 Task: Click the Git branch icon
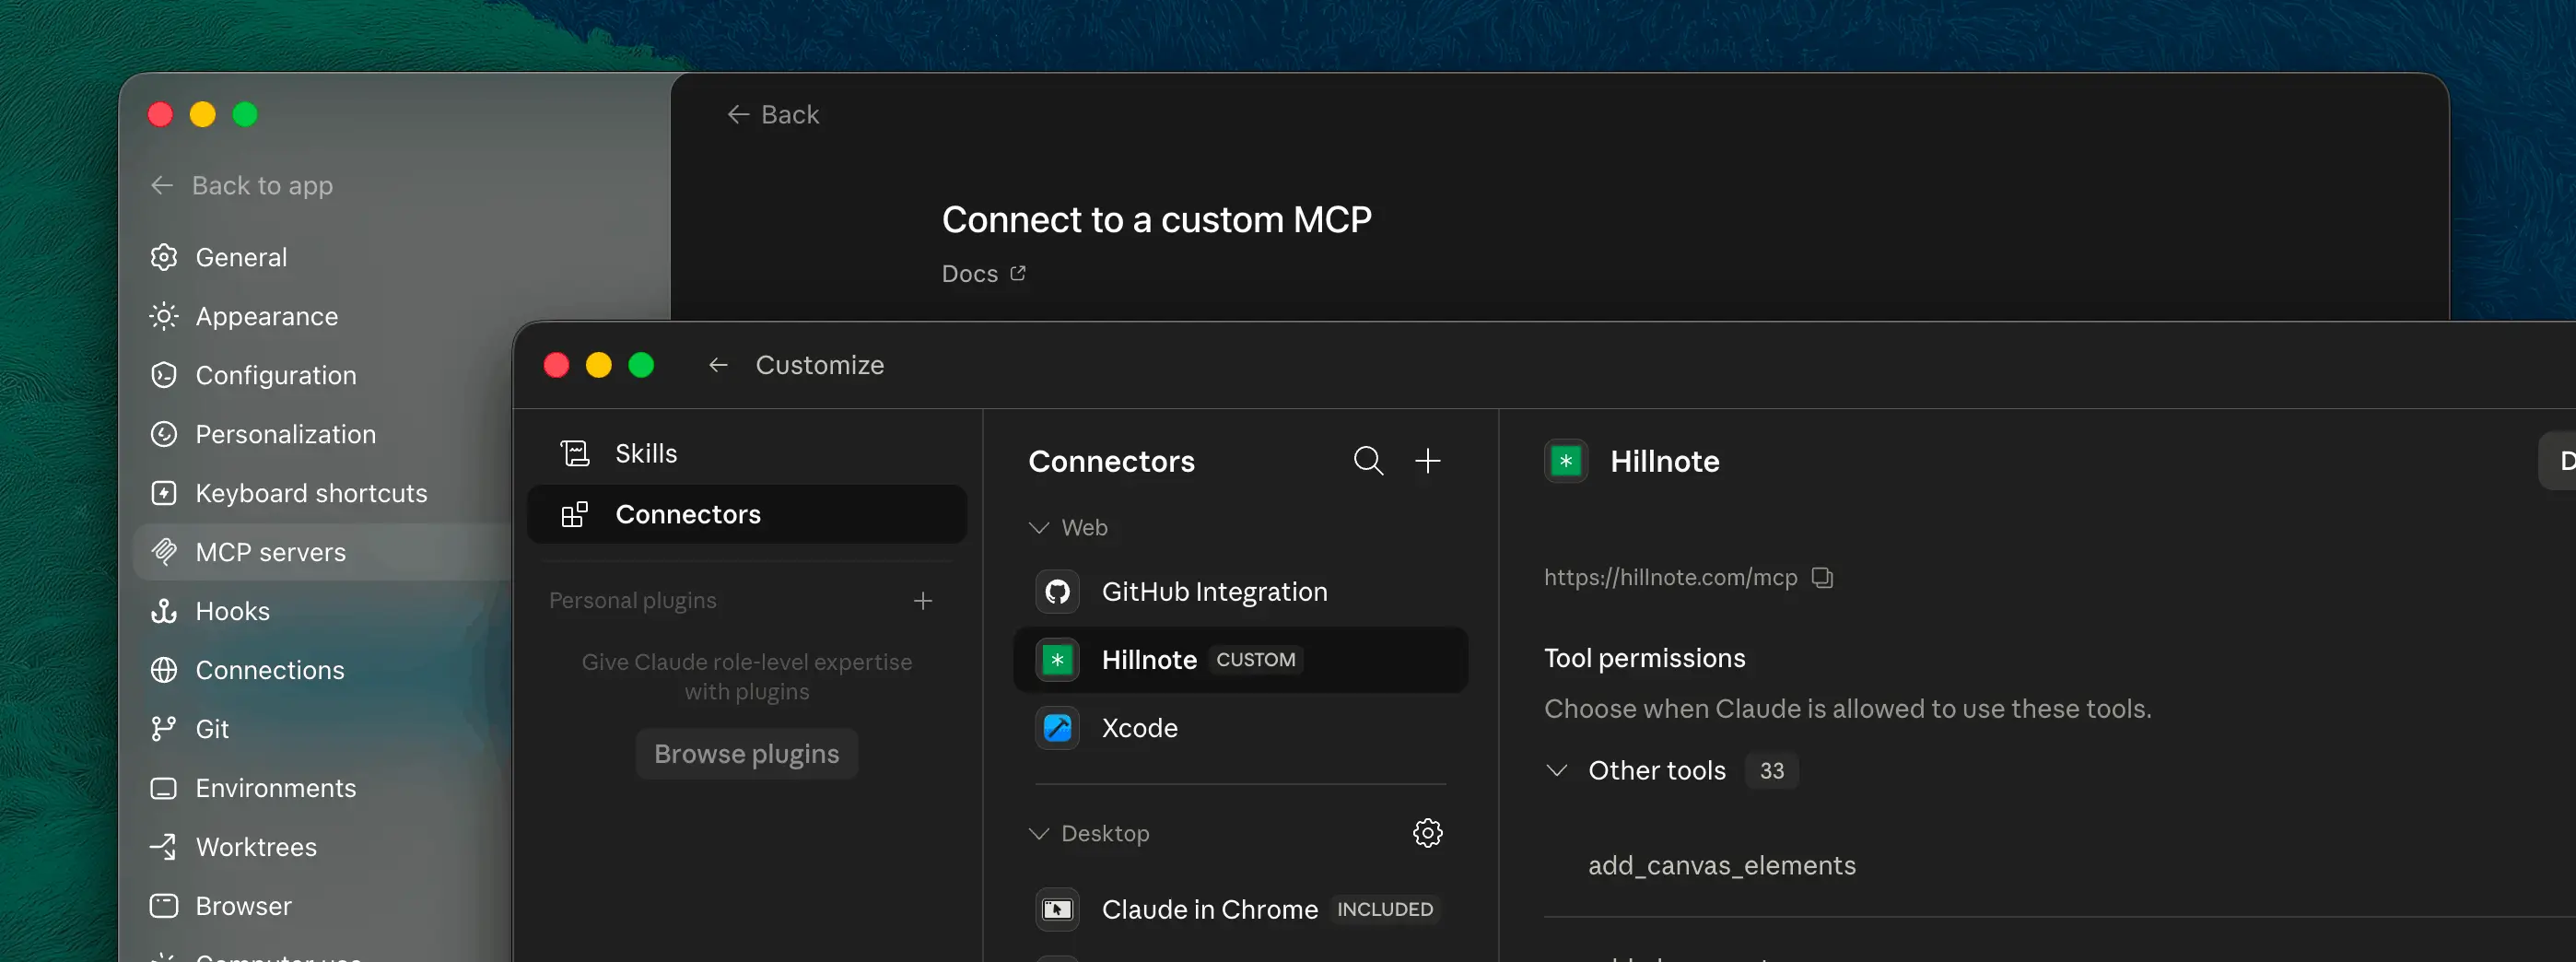(x=164, y=729)
